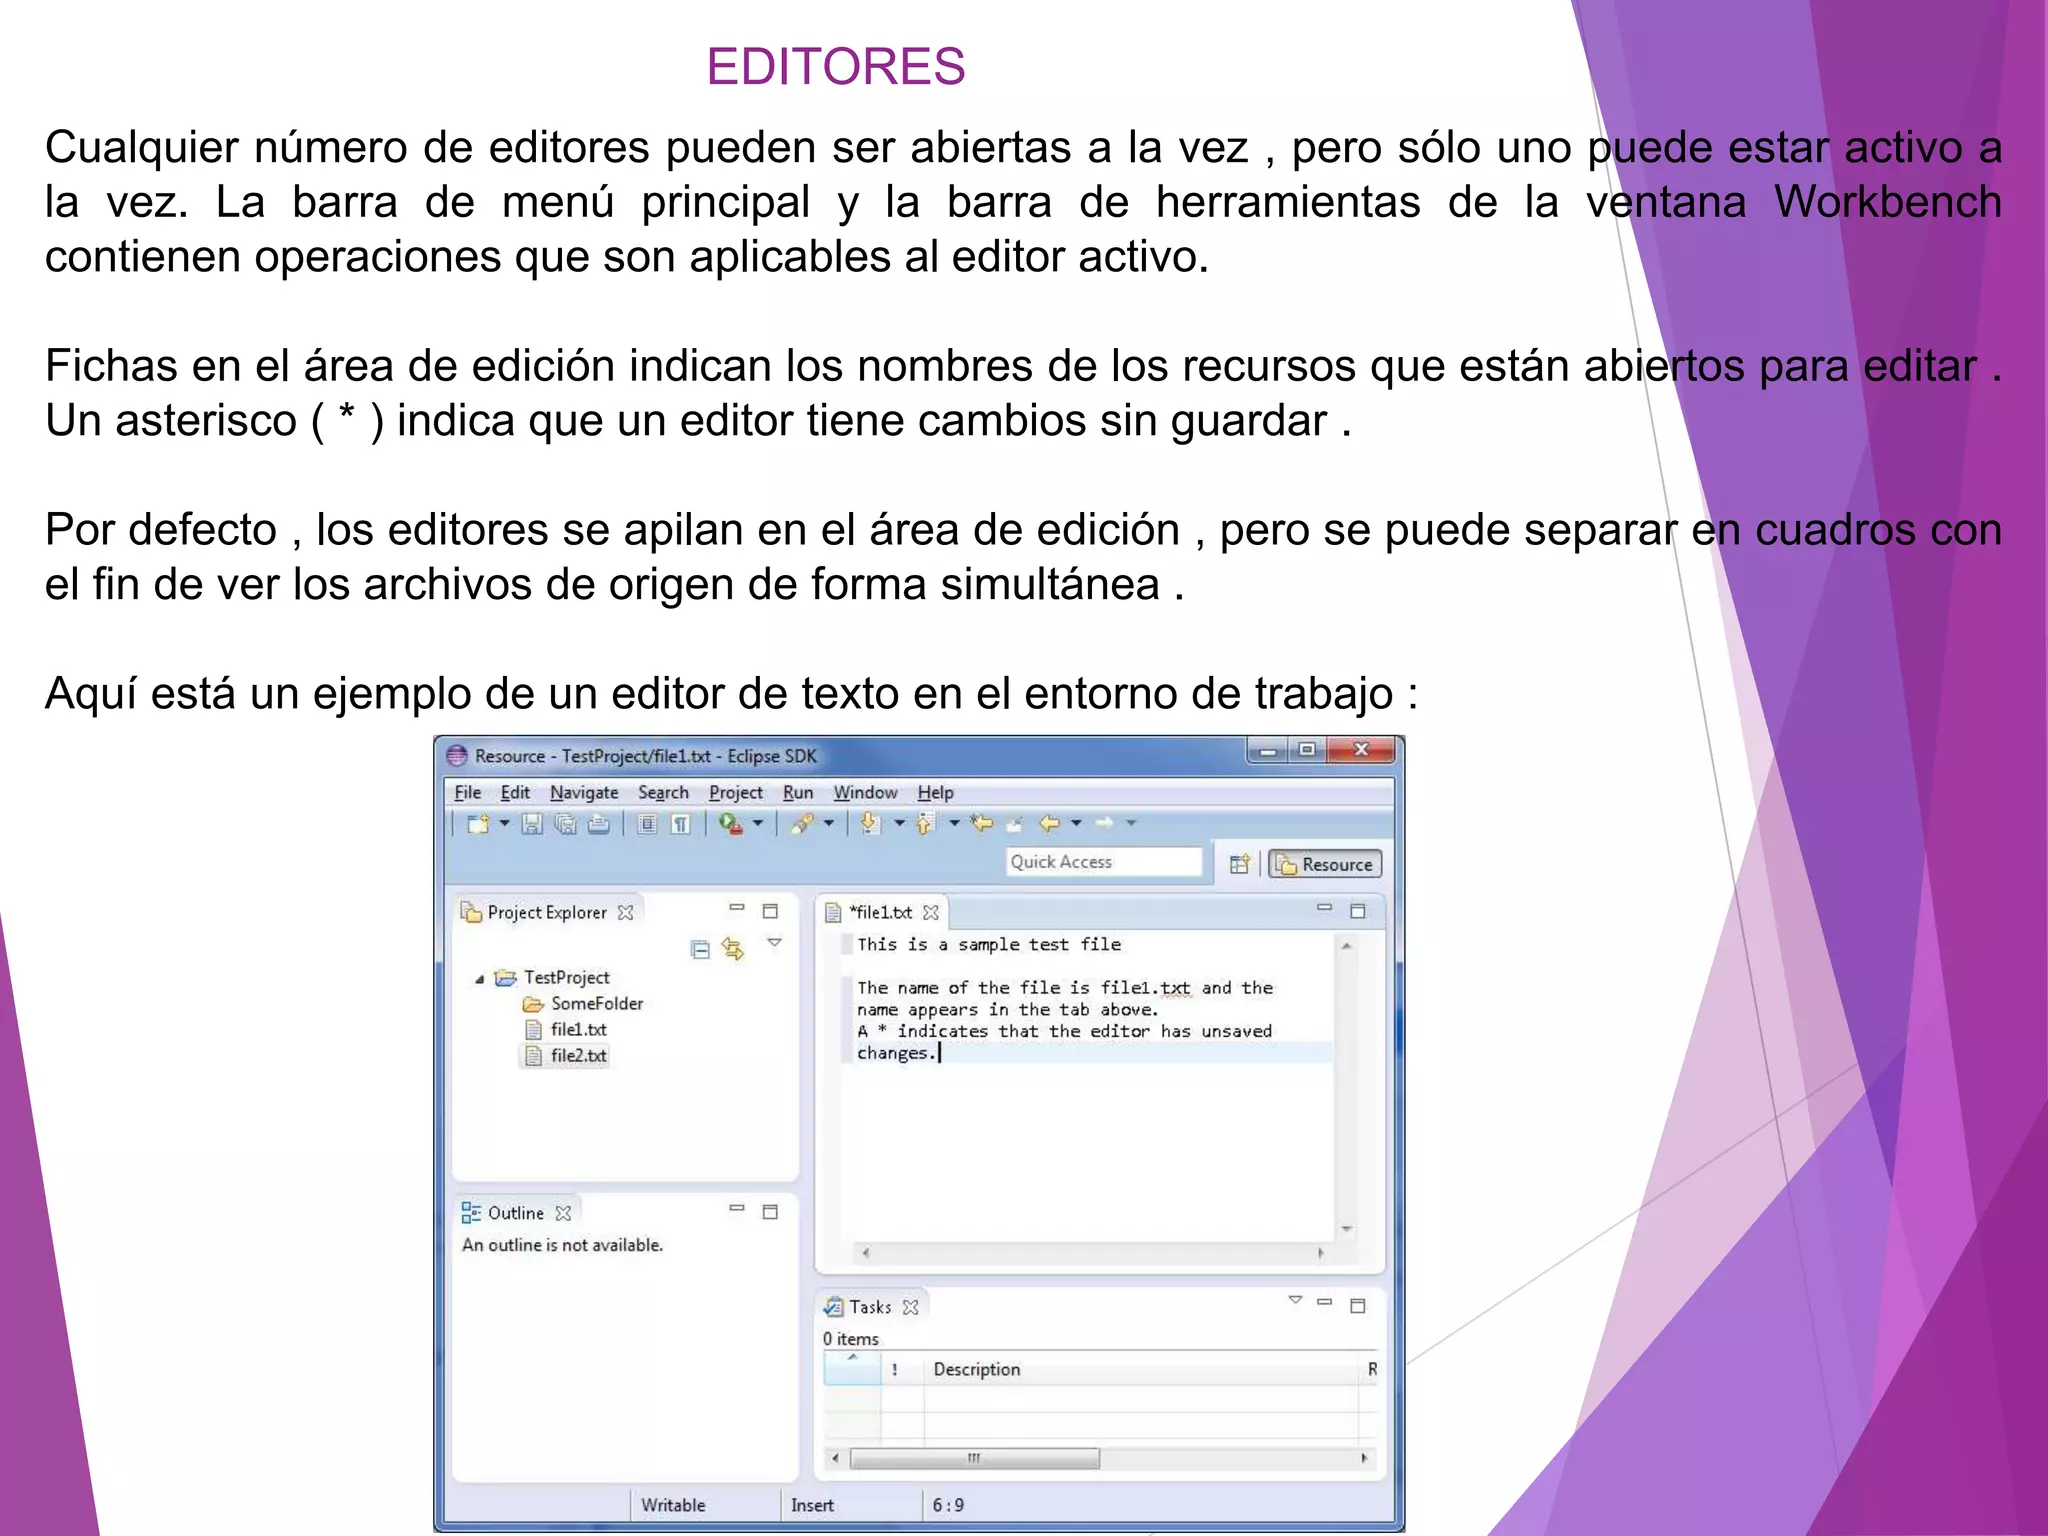Collapse the TestProject tree node

click(480, 979)
